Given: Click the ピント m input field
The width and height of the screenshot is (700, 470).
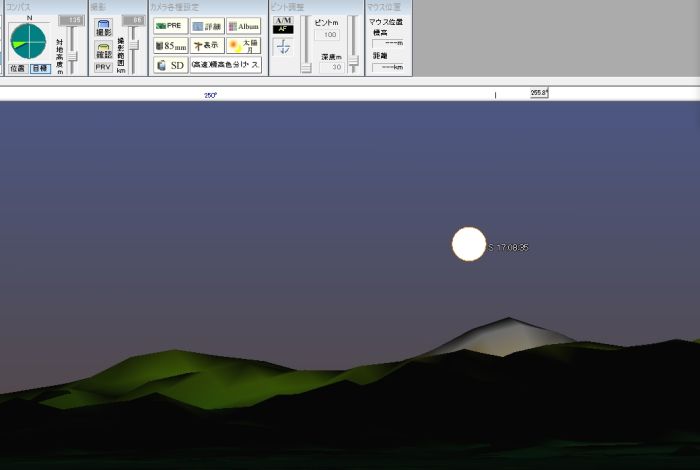Looking at the screenshot, I should click(x=327, y=35).
